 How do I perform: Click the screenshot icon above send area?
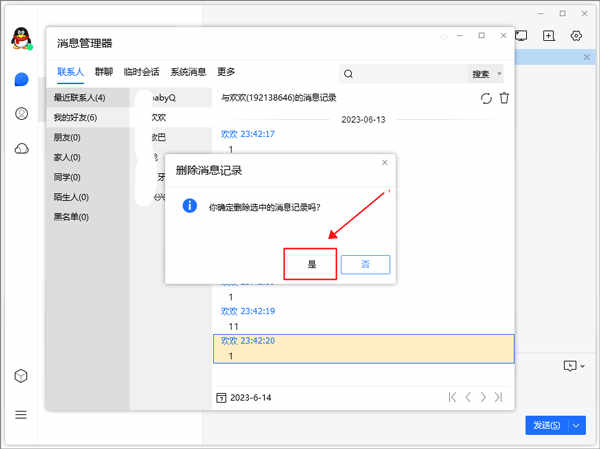570,366
